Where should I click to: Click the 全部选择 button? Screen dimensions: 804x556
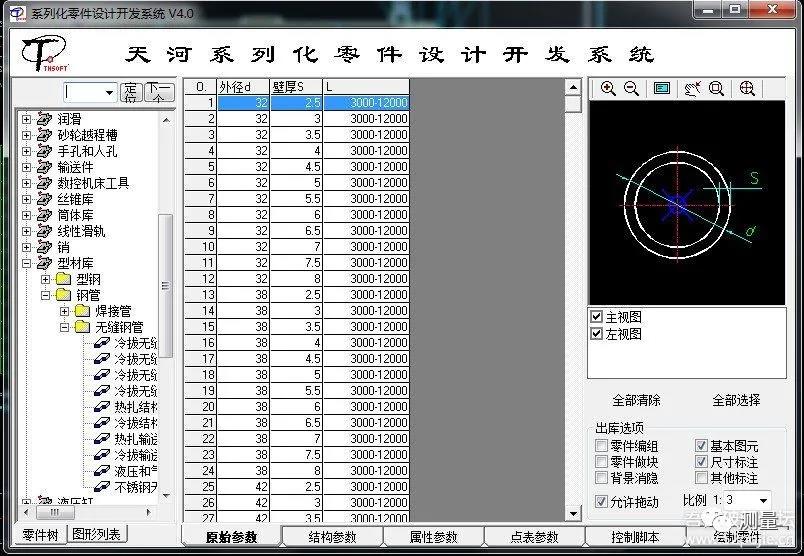[x=736, y=400]
